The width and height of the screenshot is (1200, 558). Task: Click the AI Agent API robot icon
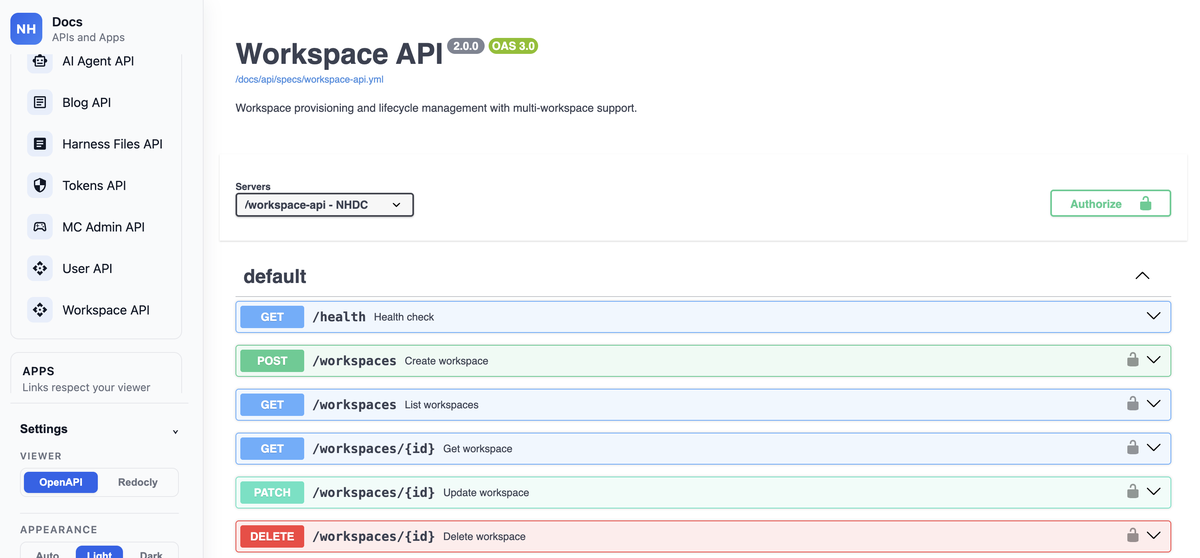pyautogui.click(x=40, y=61)
